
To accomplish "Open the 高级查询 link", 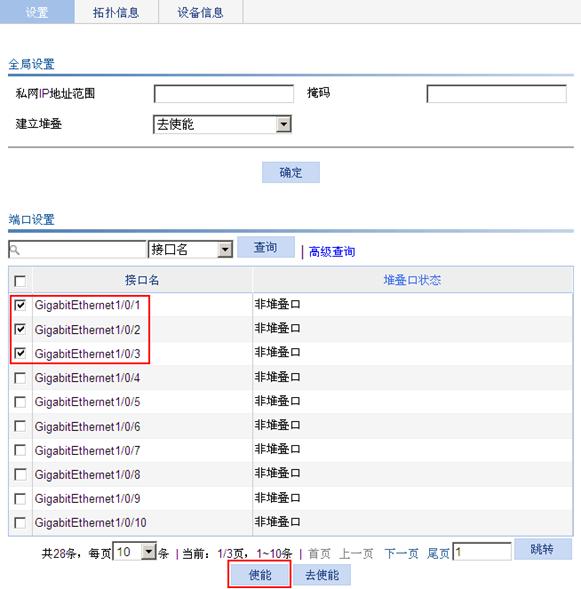I will (332, 252).
